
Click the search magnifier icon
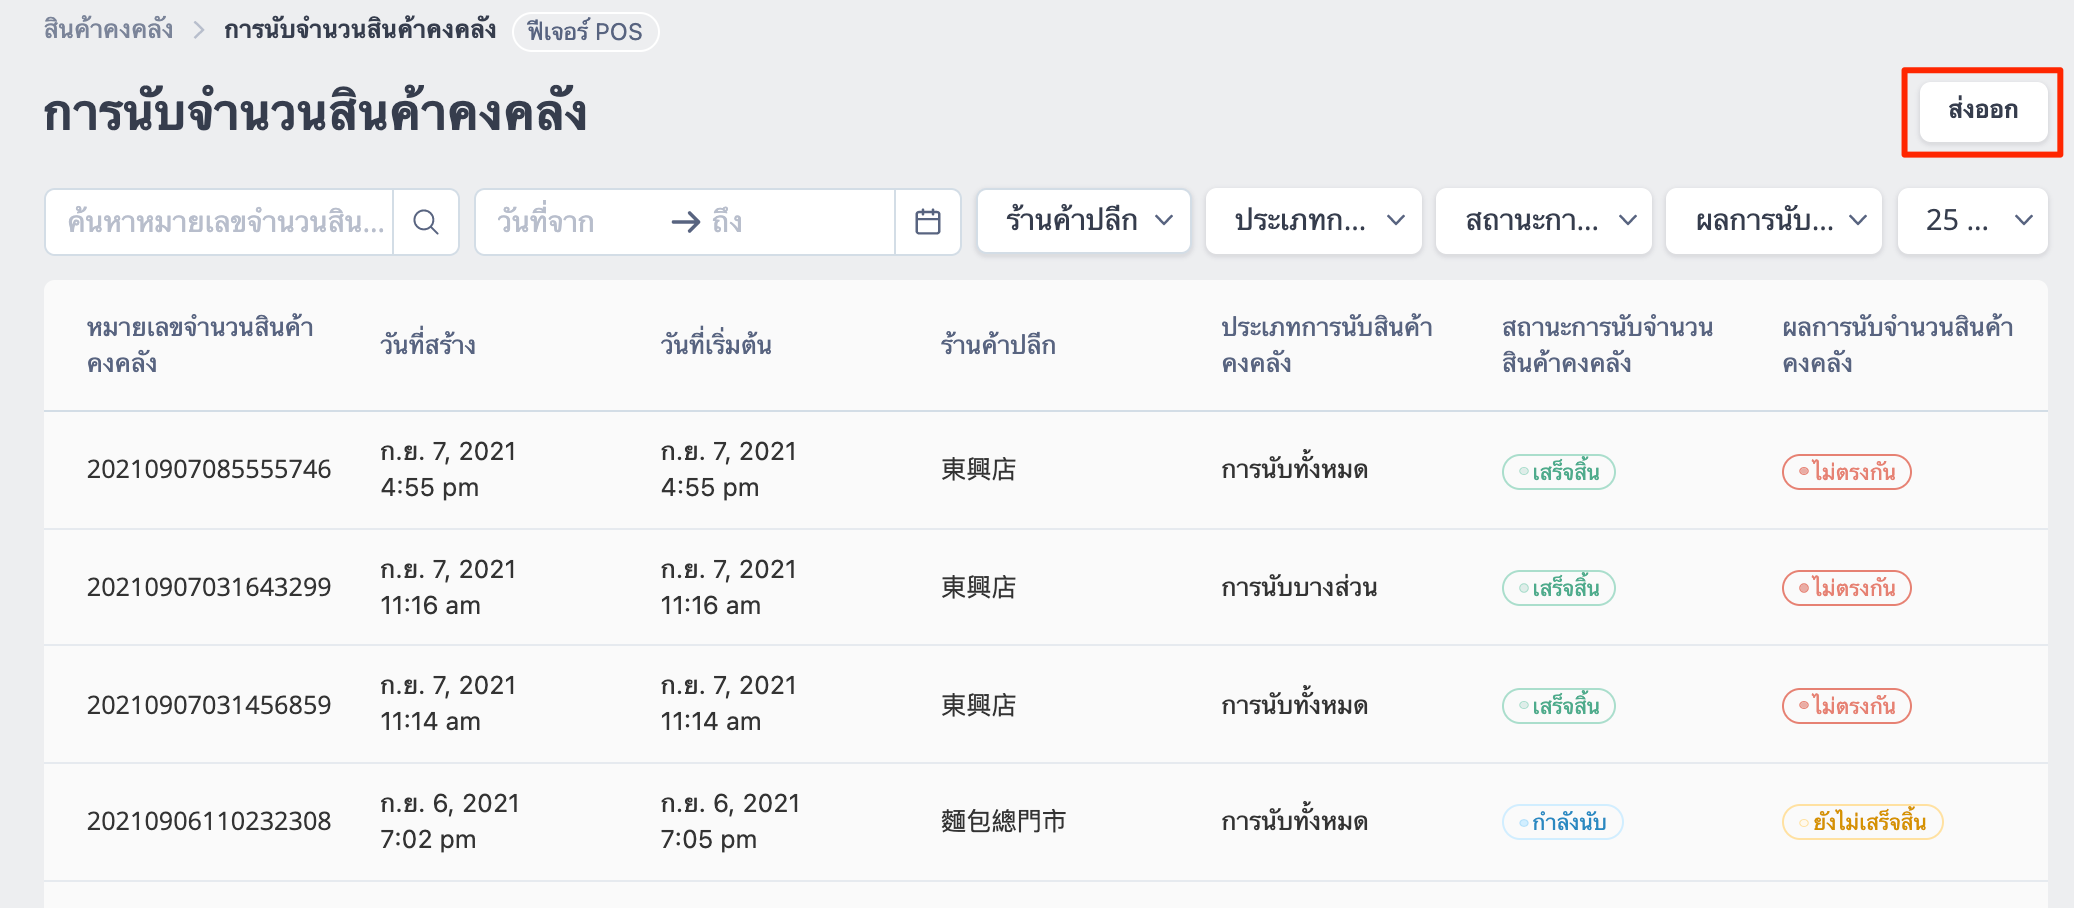[x=426, y=222]
